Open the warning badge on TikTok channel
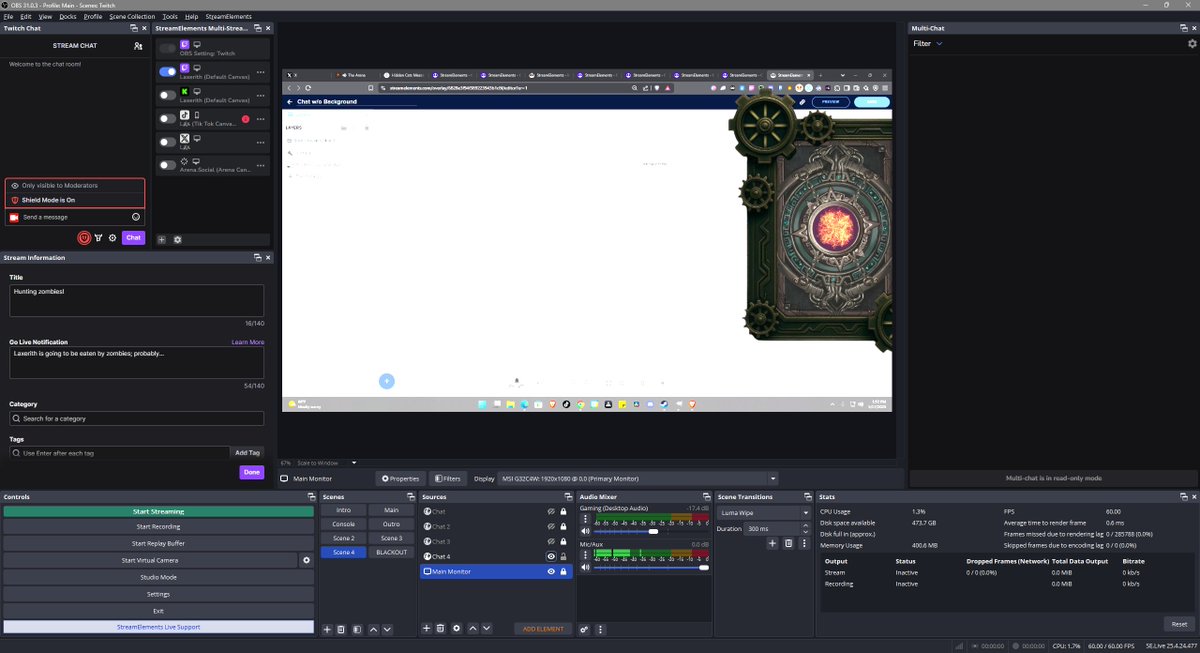Image resolution: width=1200 pixels, height=653 pixels. tap(245, 119)
